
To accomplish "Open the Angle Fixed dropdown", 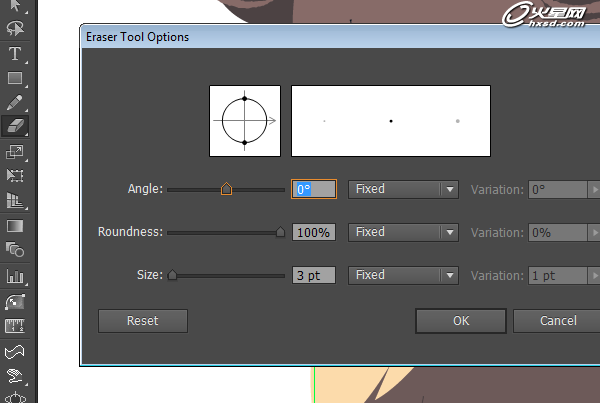I will [x=403, y=189].
